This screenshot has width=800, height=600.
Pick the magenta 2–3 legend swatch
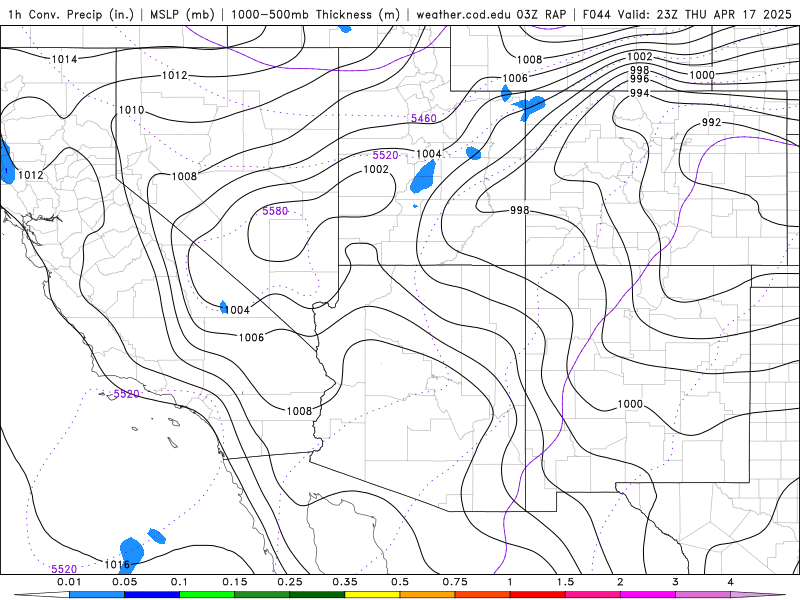pos(648,595)
